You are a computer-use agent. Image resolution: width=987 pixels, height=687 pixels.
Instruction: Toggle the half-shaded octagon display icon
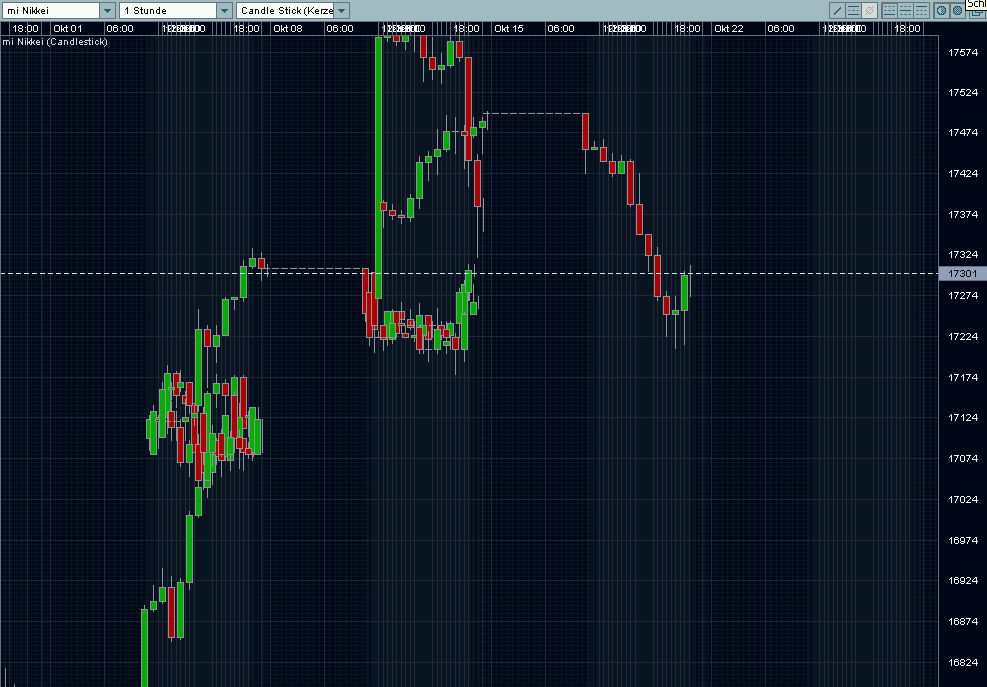point(942,11)
